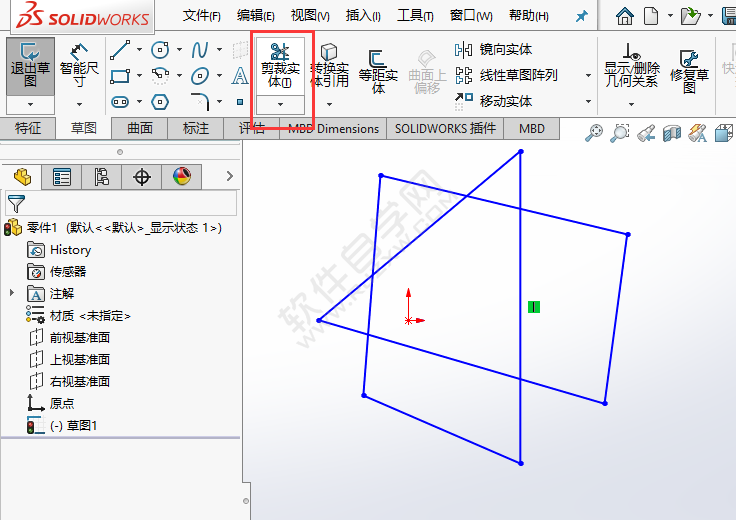Open the Window (窗口) menu
The height and width of the screenshot is (520, 736).
pos(471,16)
